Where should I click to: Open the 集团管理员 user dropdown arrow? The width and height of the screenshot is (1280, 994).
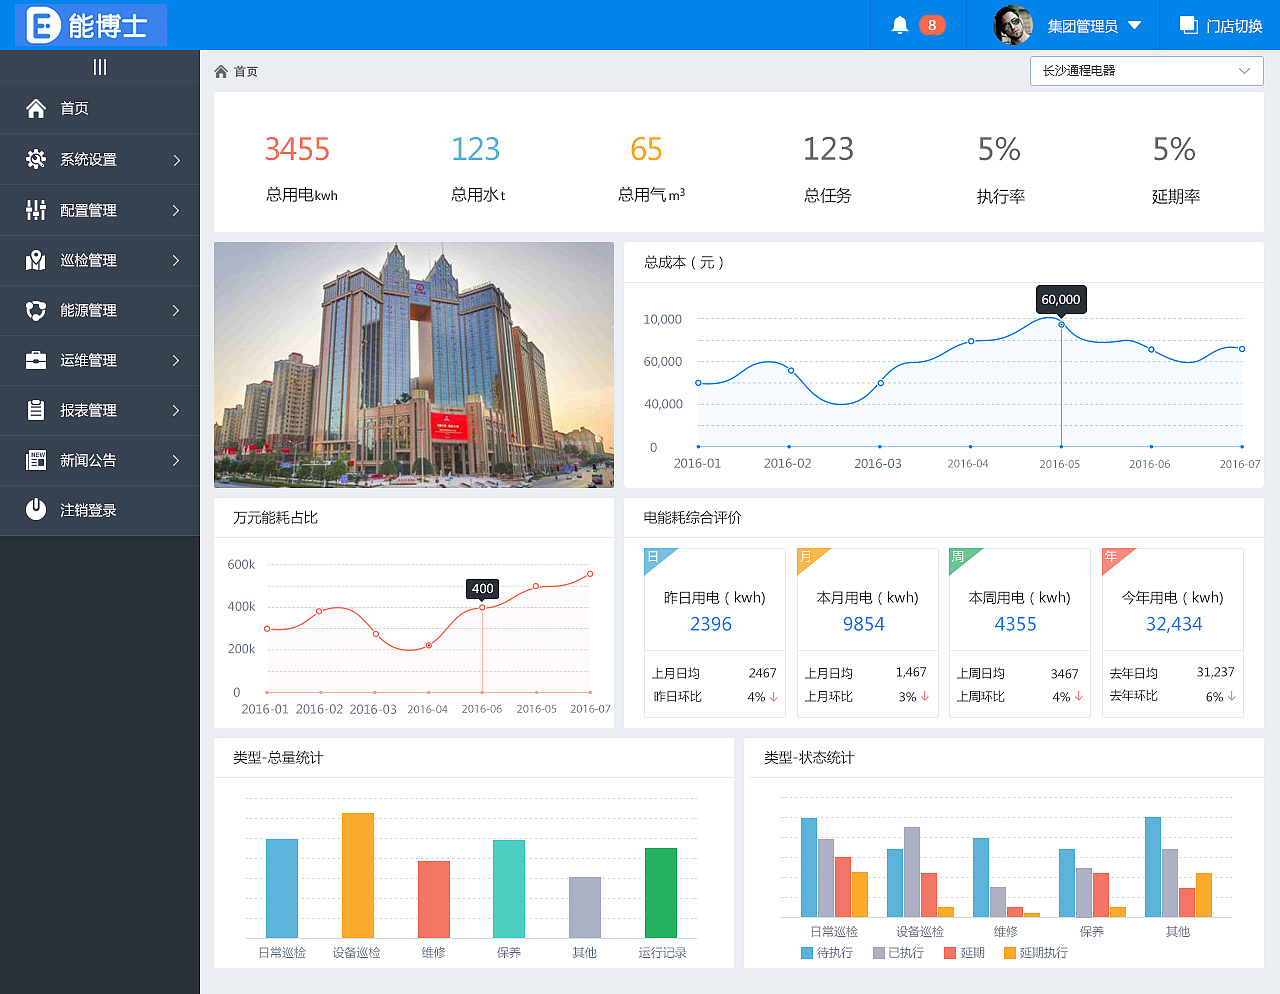tap(1134, 25)
